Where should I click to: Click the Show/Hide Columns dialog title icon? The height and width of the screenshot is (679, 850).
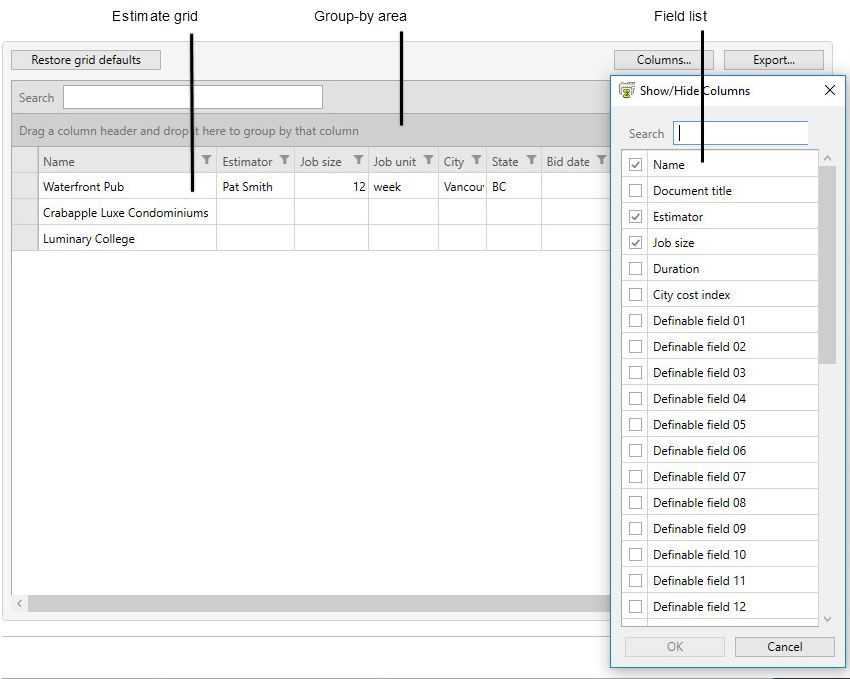[x=627, y=90]
